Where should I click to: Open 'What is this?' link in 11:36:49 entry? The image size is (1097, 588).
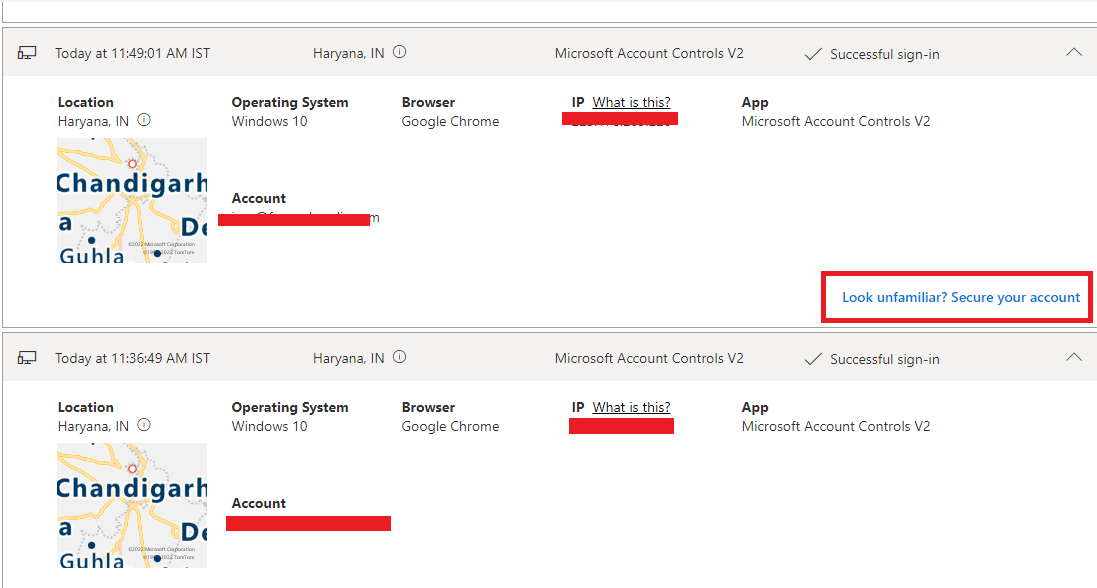click(x=631, y=407)
